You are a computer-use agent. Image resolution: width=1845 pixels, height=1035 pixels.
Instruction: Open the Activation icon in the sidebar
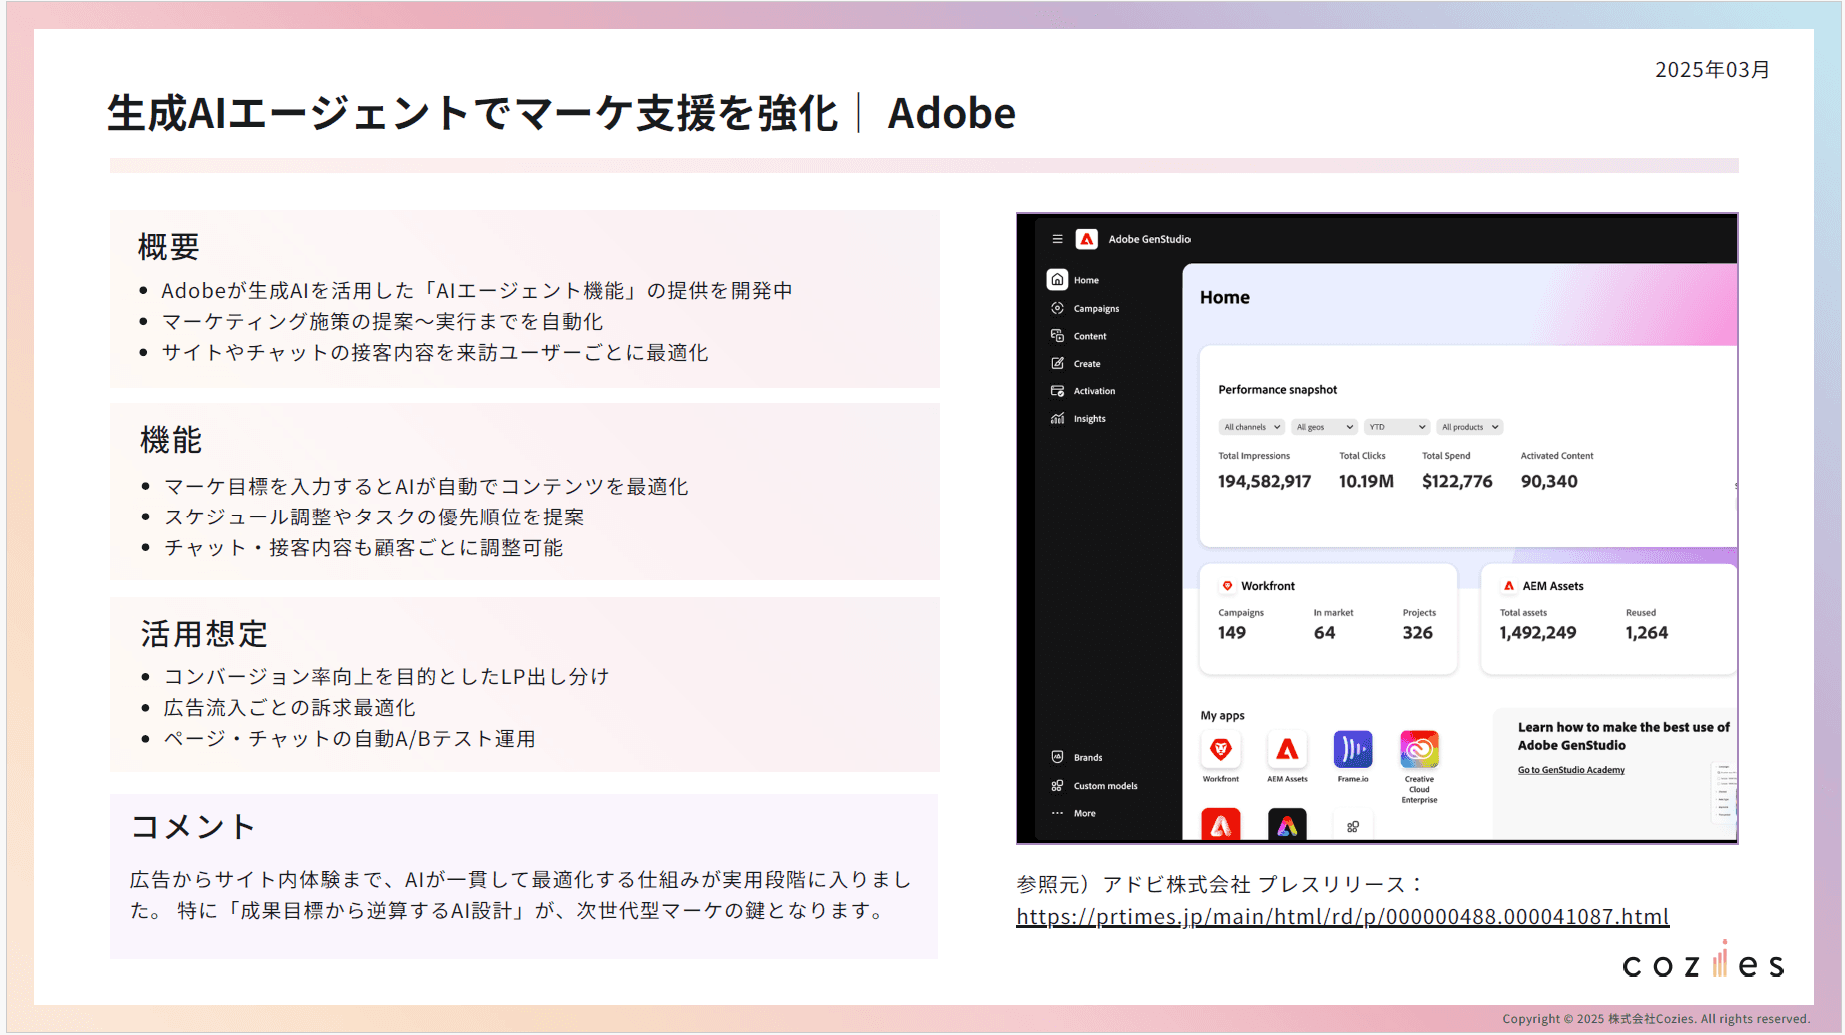pos(1057,391)
